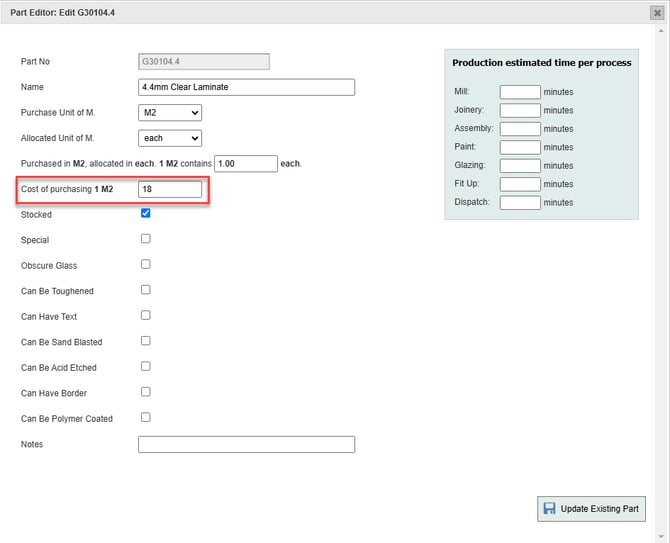Viewport: 670px width, 543px height.
Task: Toggle Can Be Sand Blasted checkbox
Action: (x=146, y=341)
